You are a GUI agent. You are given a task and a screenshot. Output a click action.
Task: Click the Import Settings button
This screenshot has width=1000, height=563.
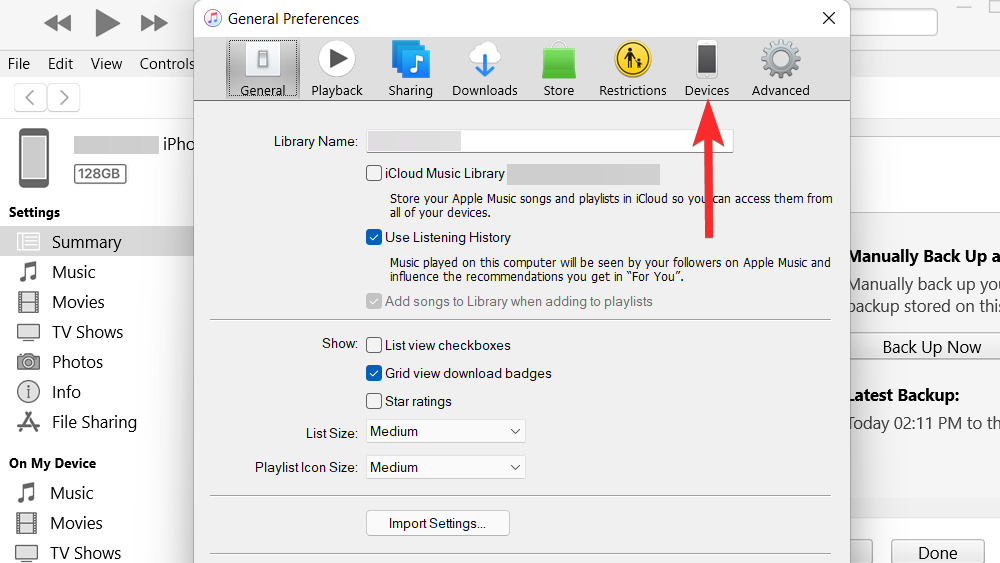pyautogui.click(x=437, y=523)
